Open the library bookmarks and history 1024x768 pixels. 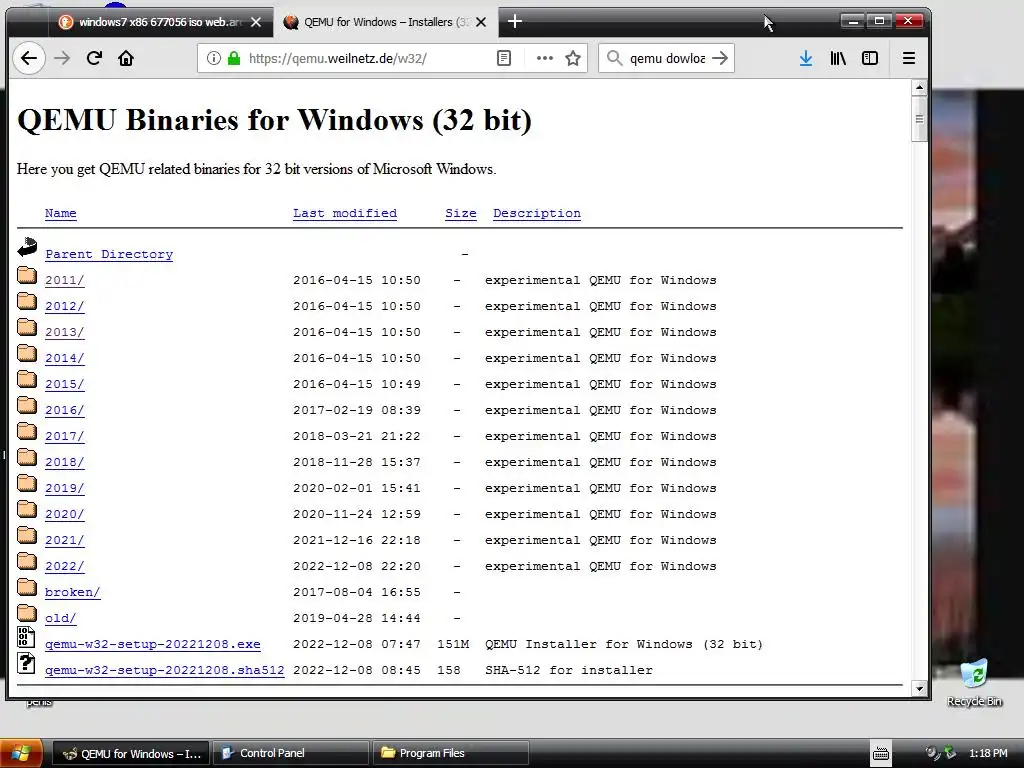(838, 58)
